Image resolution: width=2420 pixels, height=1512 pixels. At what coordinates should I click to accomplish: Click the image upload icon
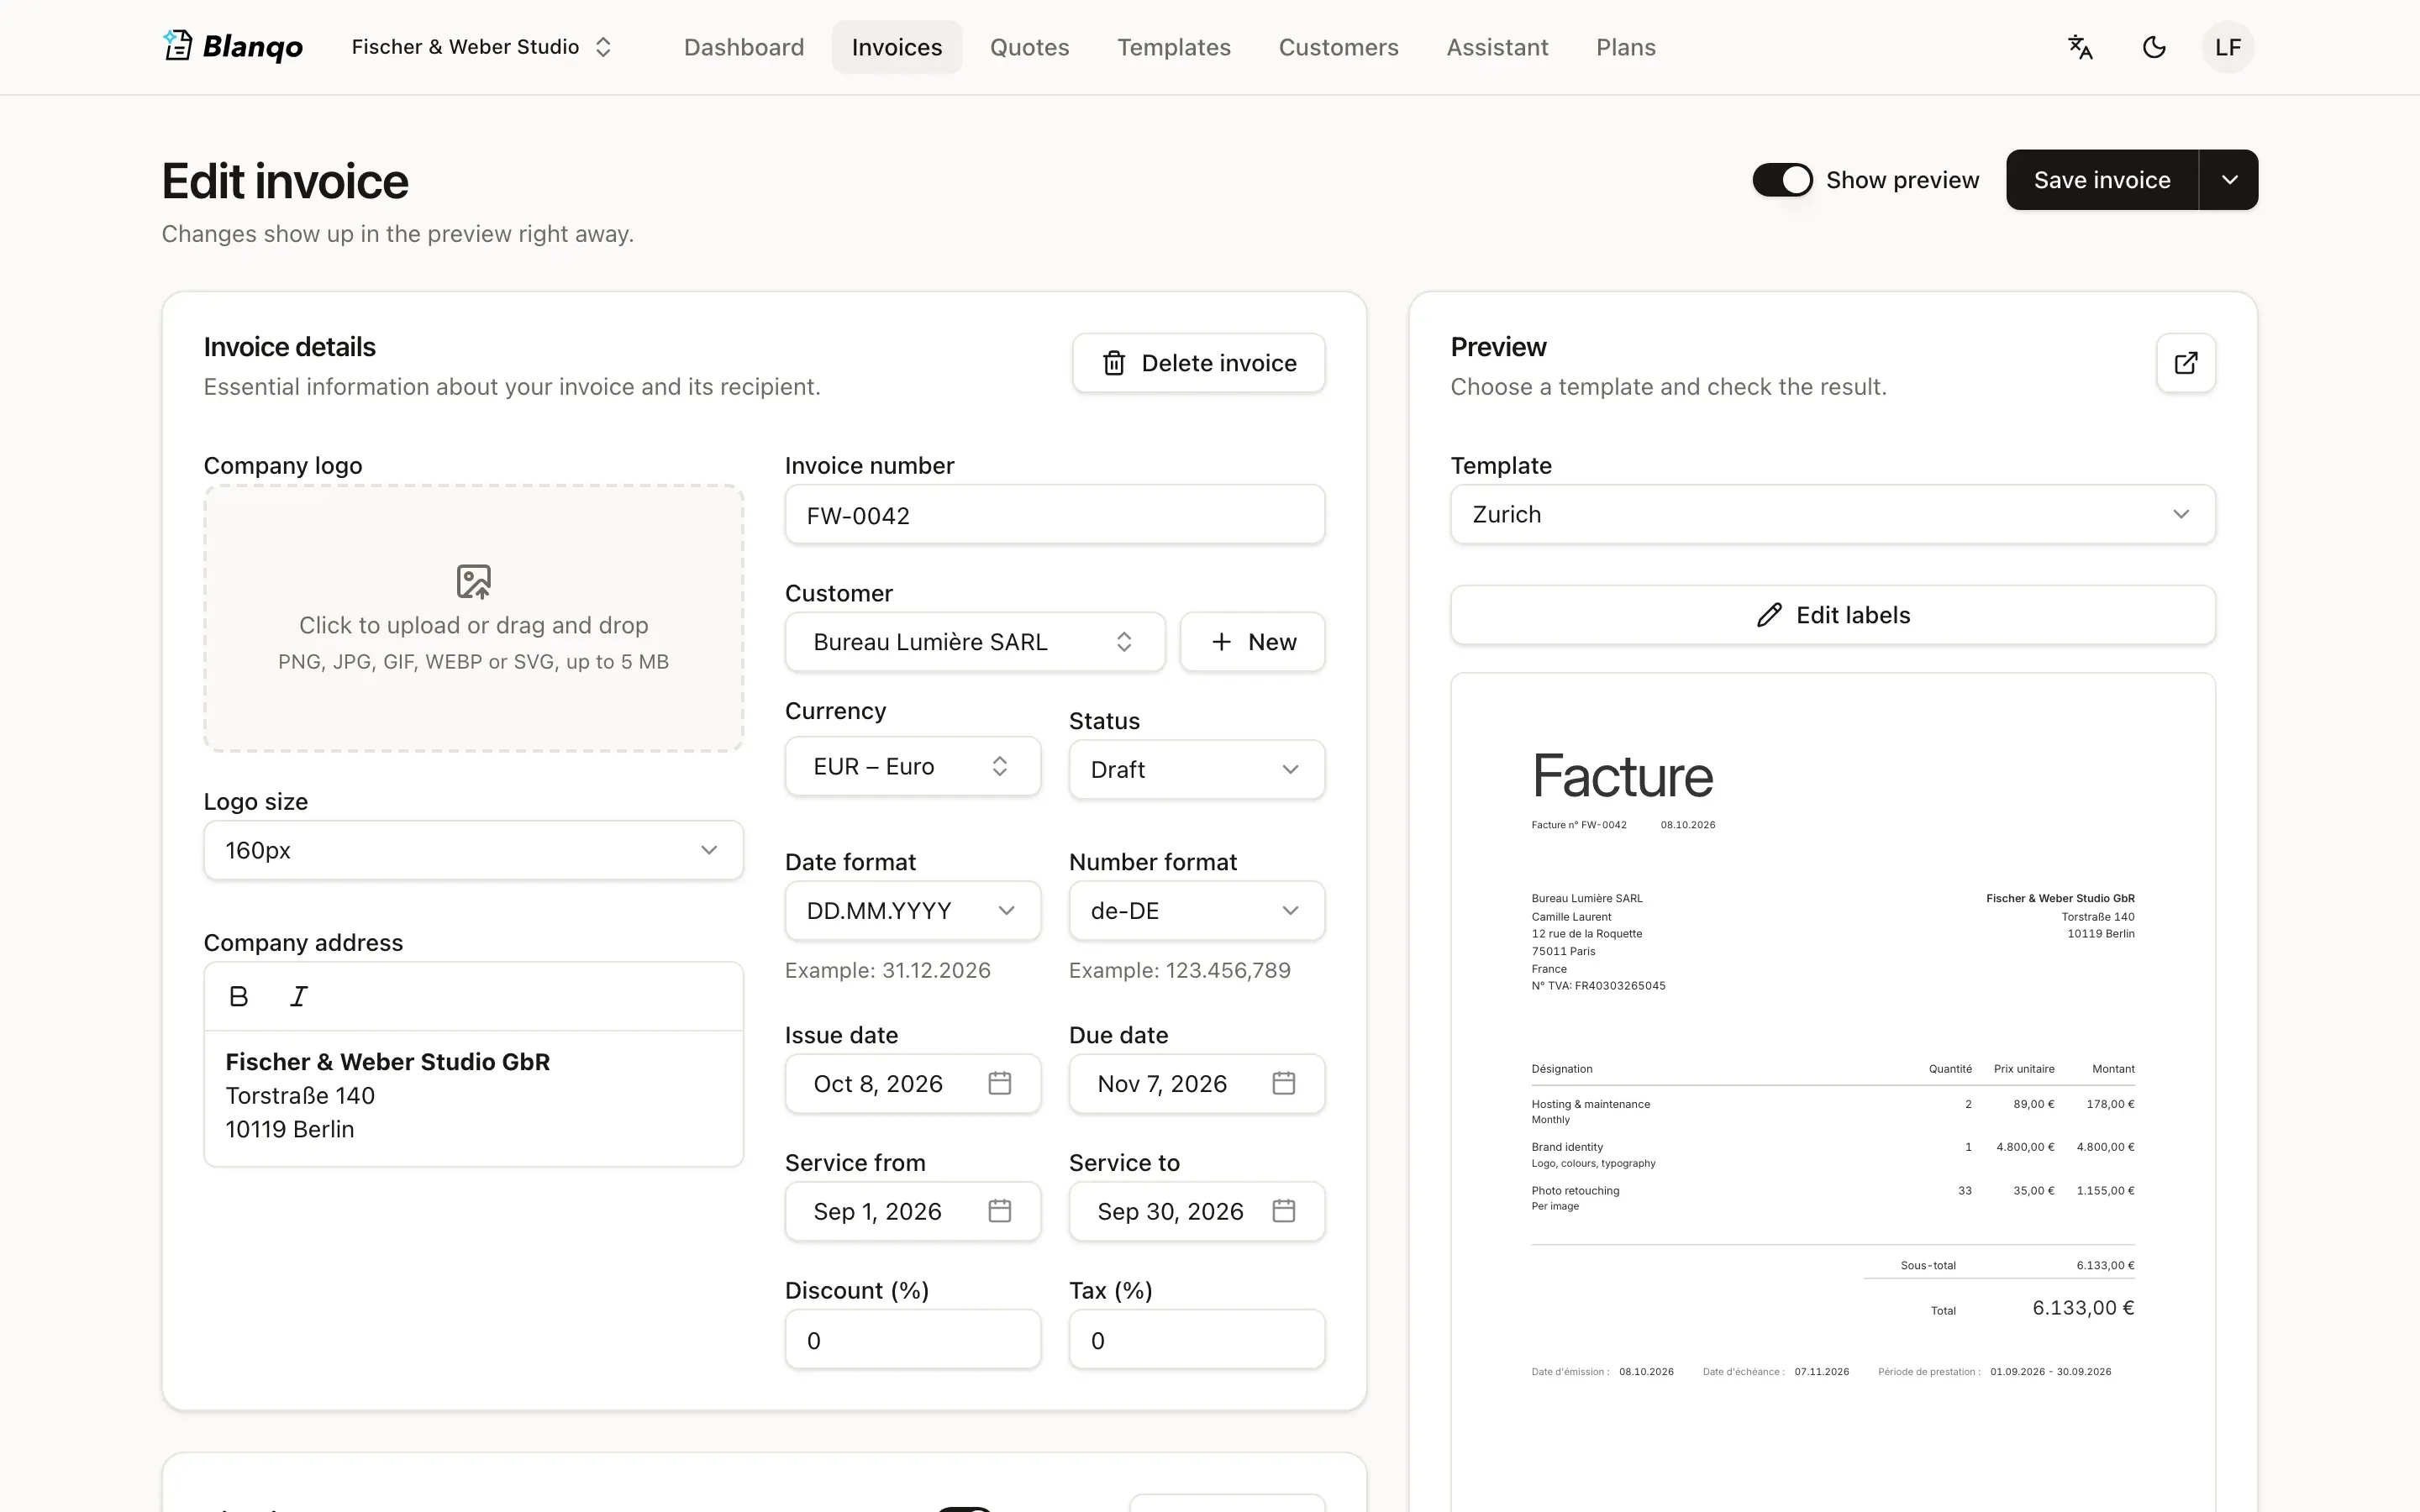click(x=474, y=581)
